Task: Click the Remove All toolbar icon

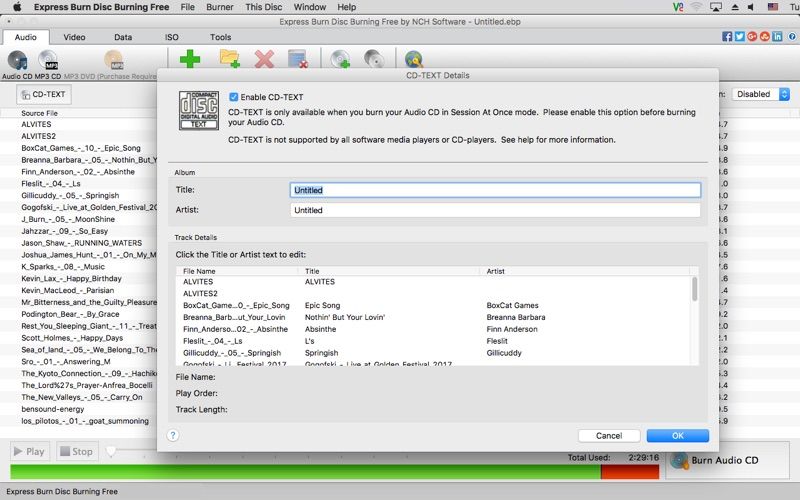Action: click(x=297, y=59)
